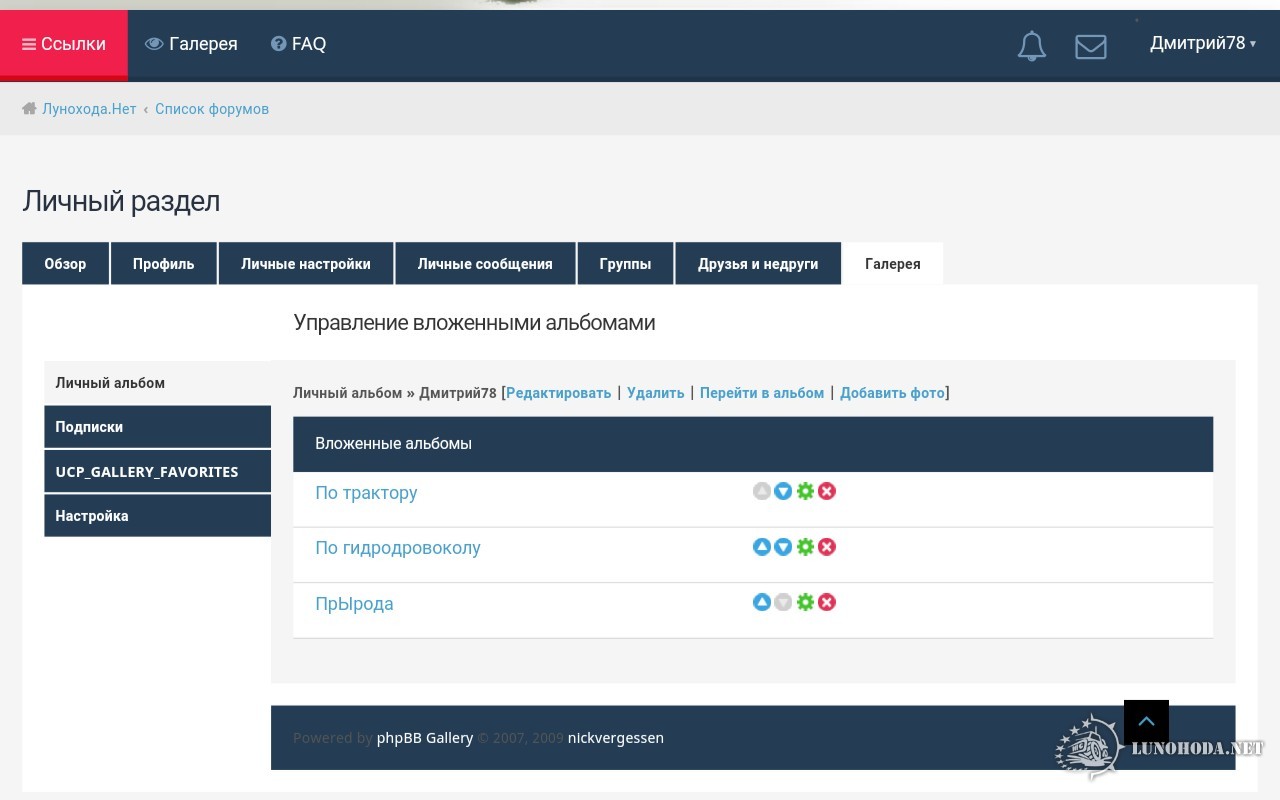Click the Добавить фото link
Image resolution: width=1280 pixels, height=800 pixels.
(892, 393)
